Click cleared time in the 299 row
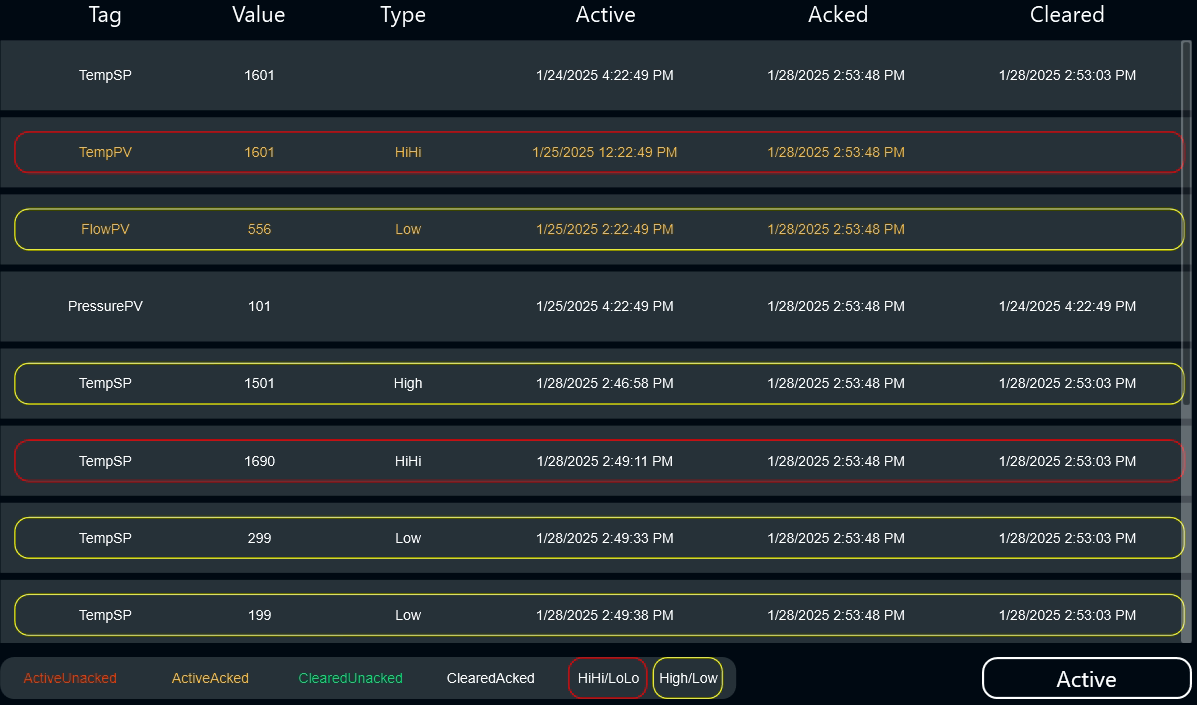Viewport: 1197px width, 705px height. (1067, 539)
